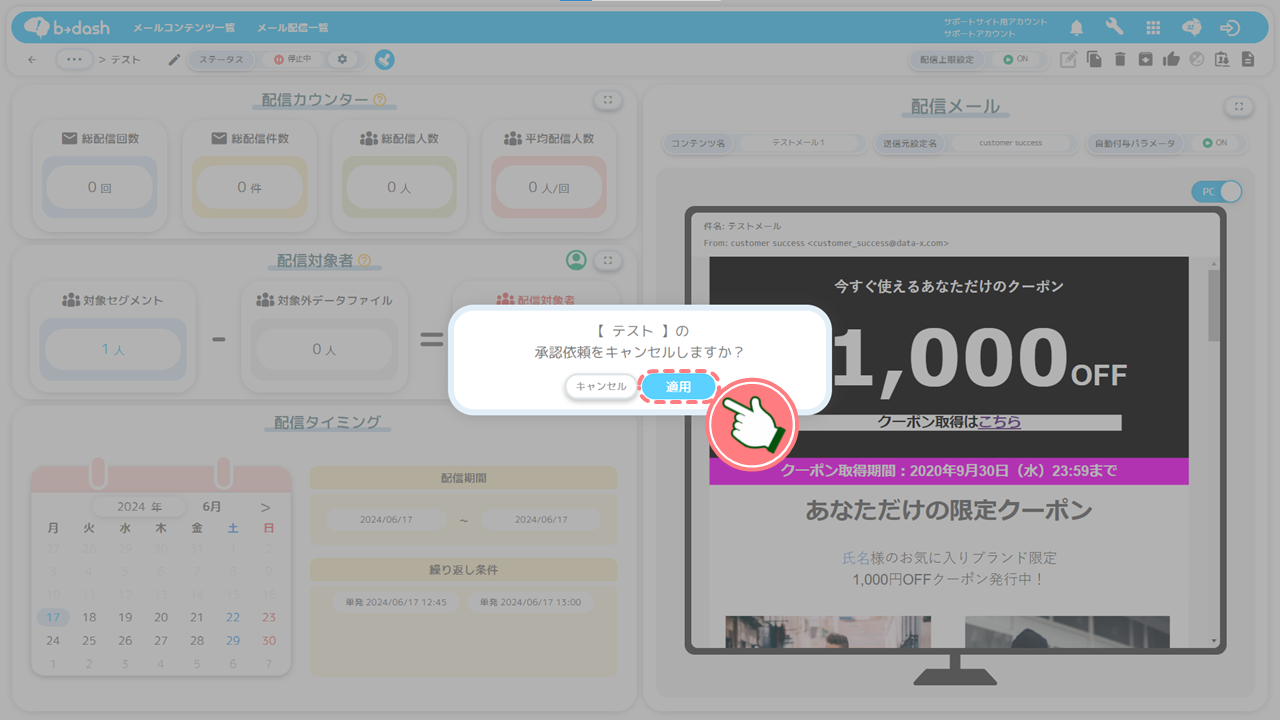The height and width of the screenshot is (720, 1280).
Task: Click the 総配信件数 0件 counter
Action: click(249, 187)
